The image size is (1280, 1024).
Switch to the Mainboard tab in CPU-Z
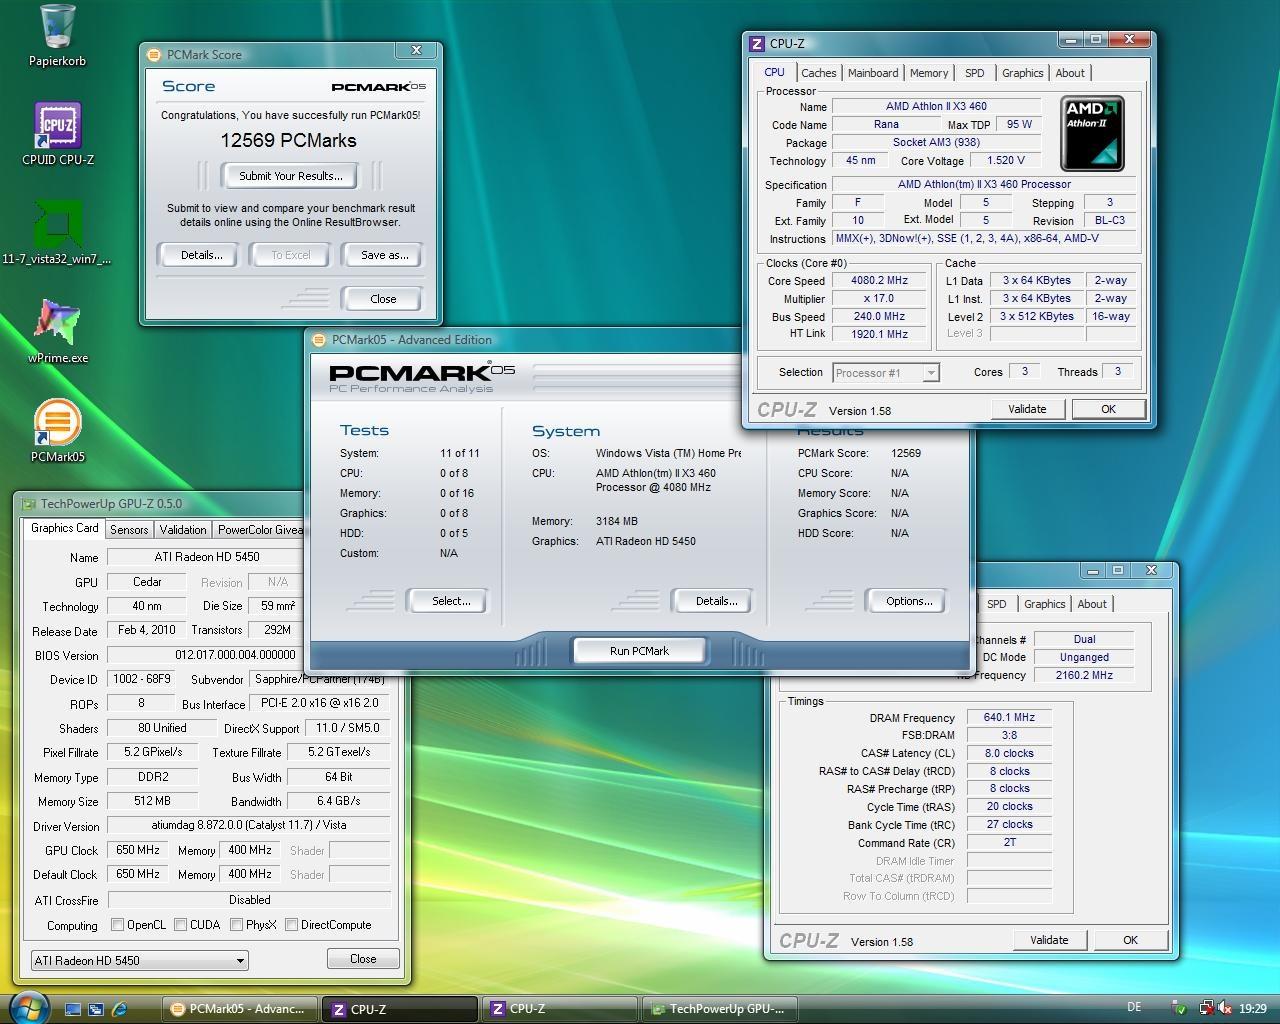coord(872,73)
